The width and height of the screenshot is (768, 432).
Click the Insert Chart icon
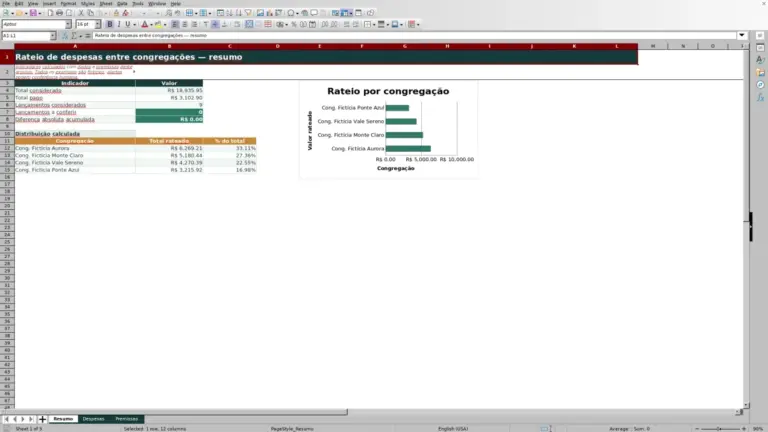[269, 13]
